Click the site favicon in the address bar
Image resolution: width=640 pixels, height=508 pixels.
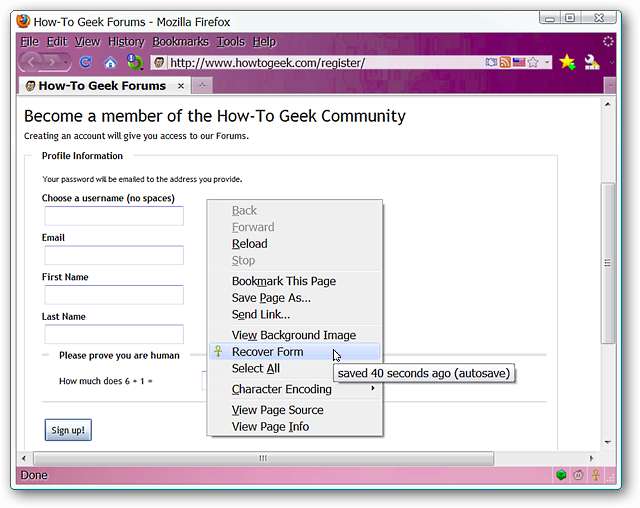(159, 62)
